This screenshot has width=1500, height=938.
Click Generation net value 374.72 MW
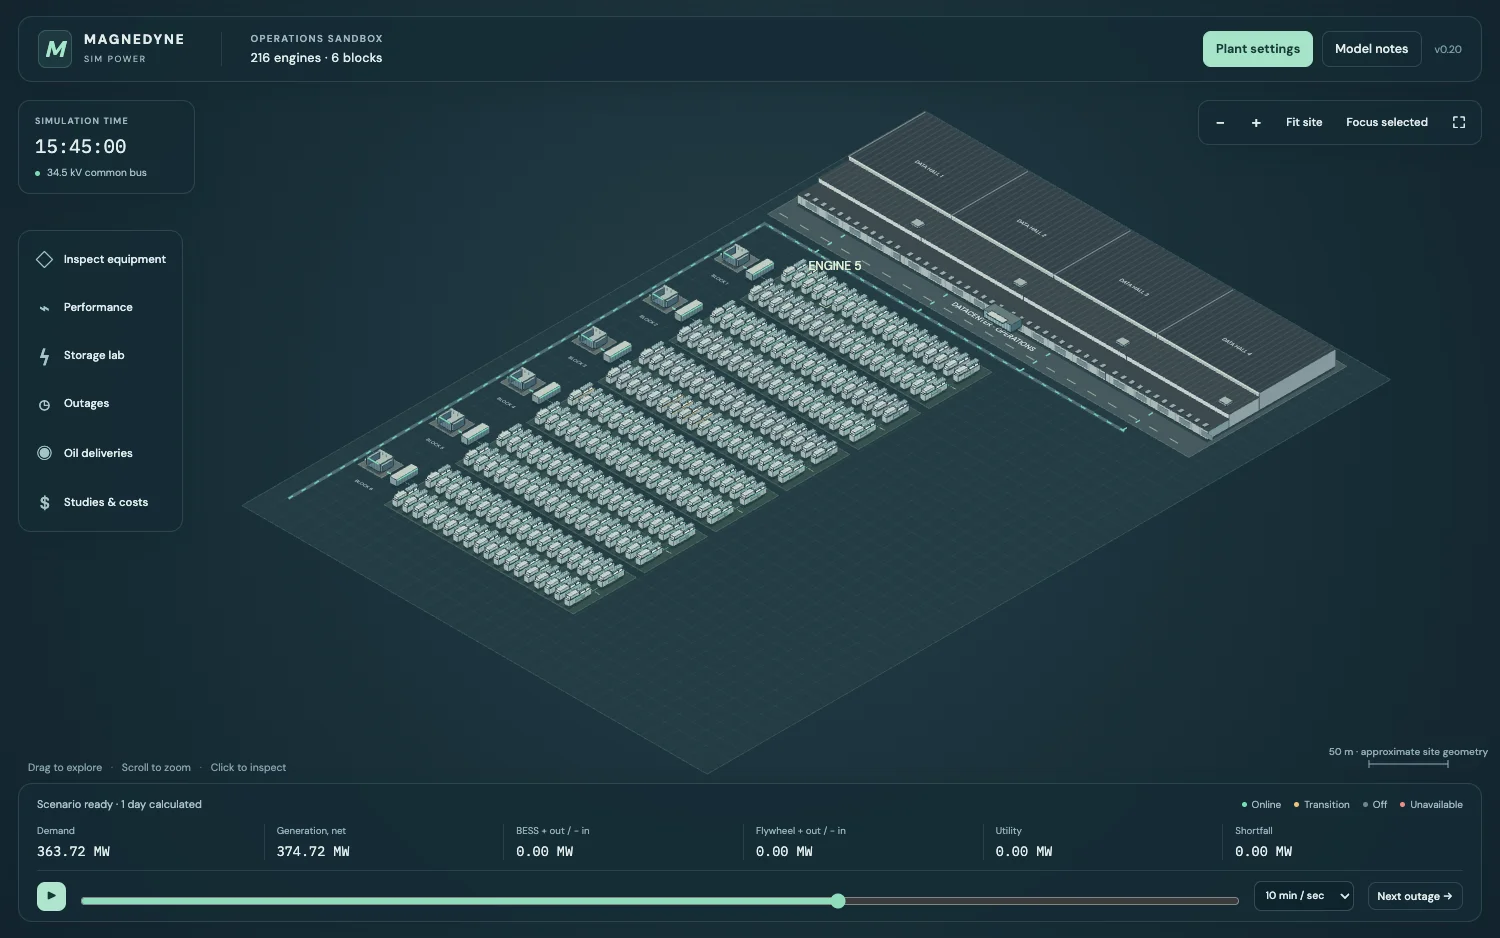pyautogui.click(x=313, y=852)
